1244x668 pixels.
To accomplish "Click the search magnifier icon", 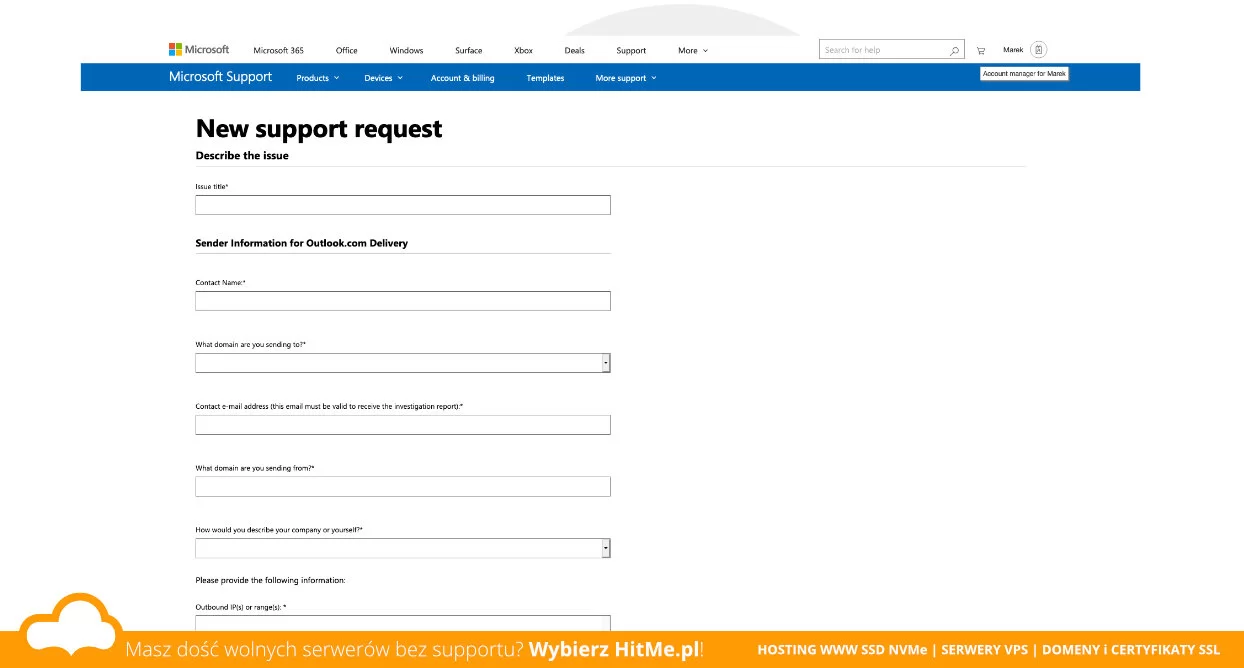I will (955, 50).
